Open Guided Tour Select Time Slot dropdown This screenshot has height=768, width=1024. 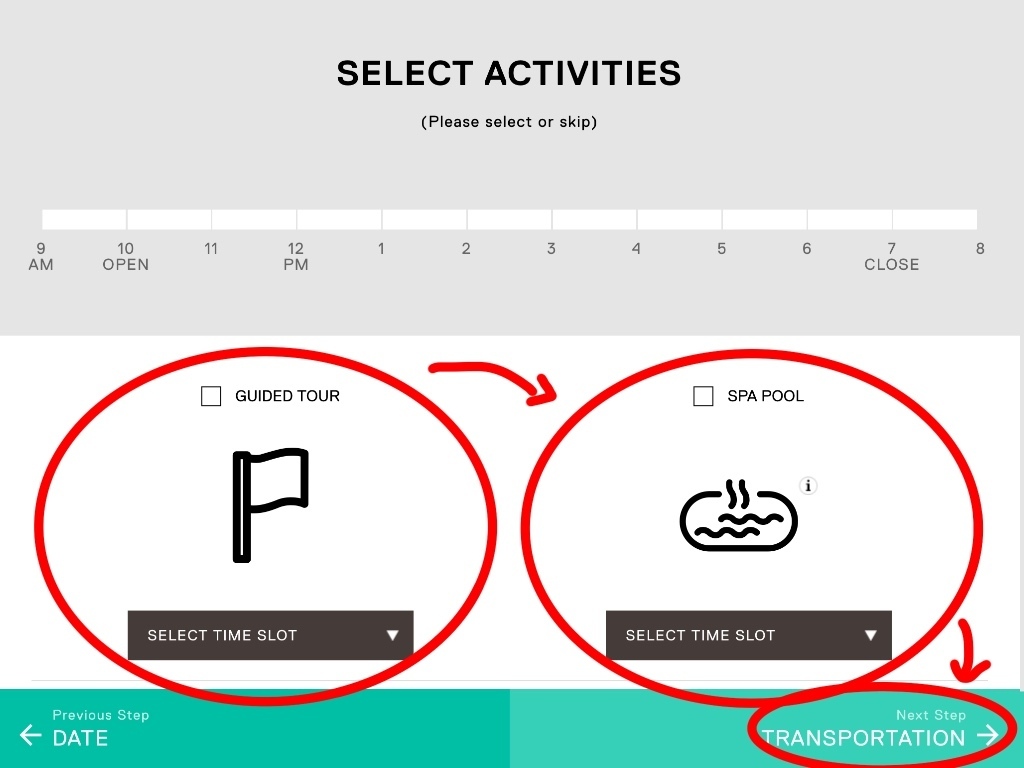tap(270, 635)
